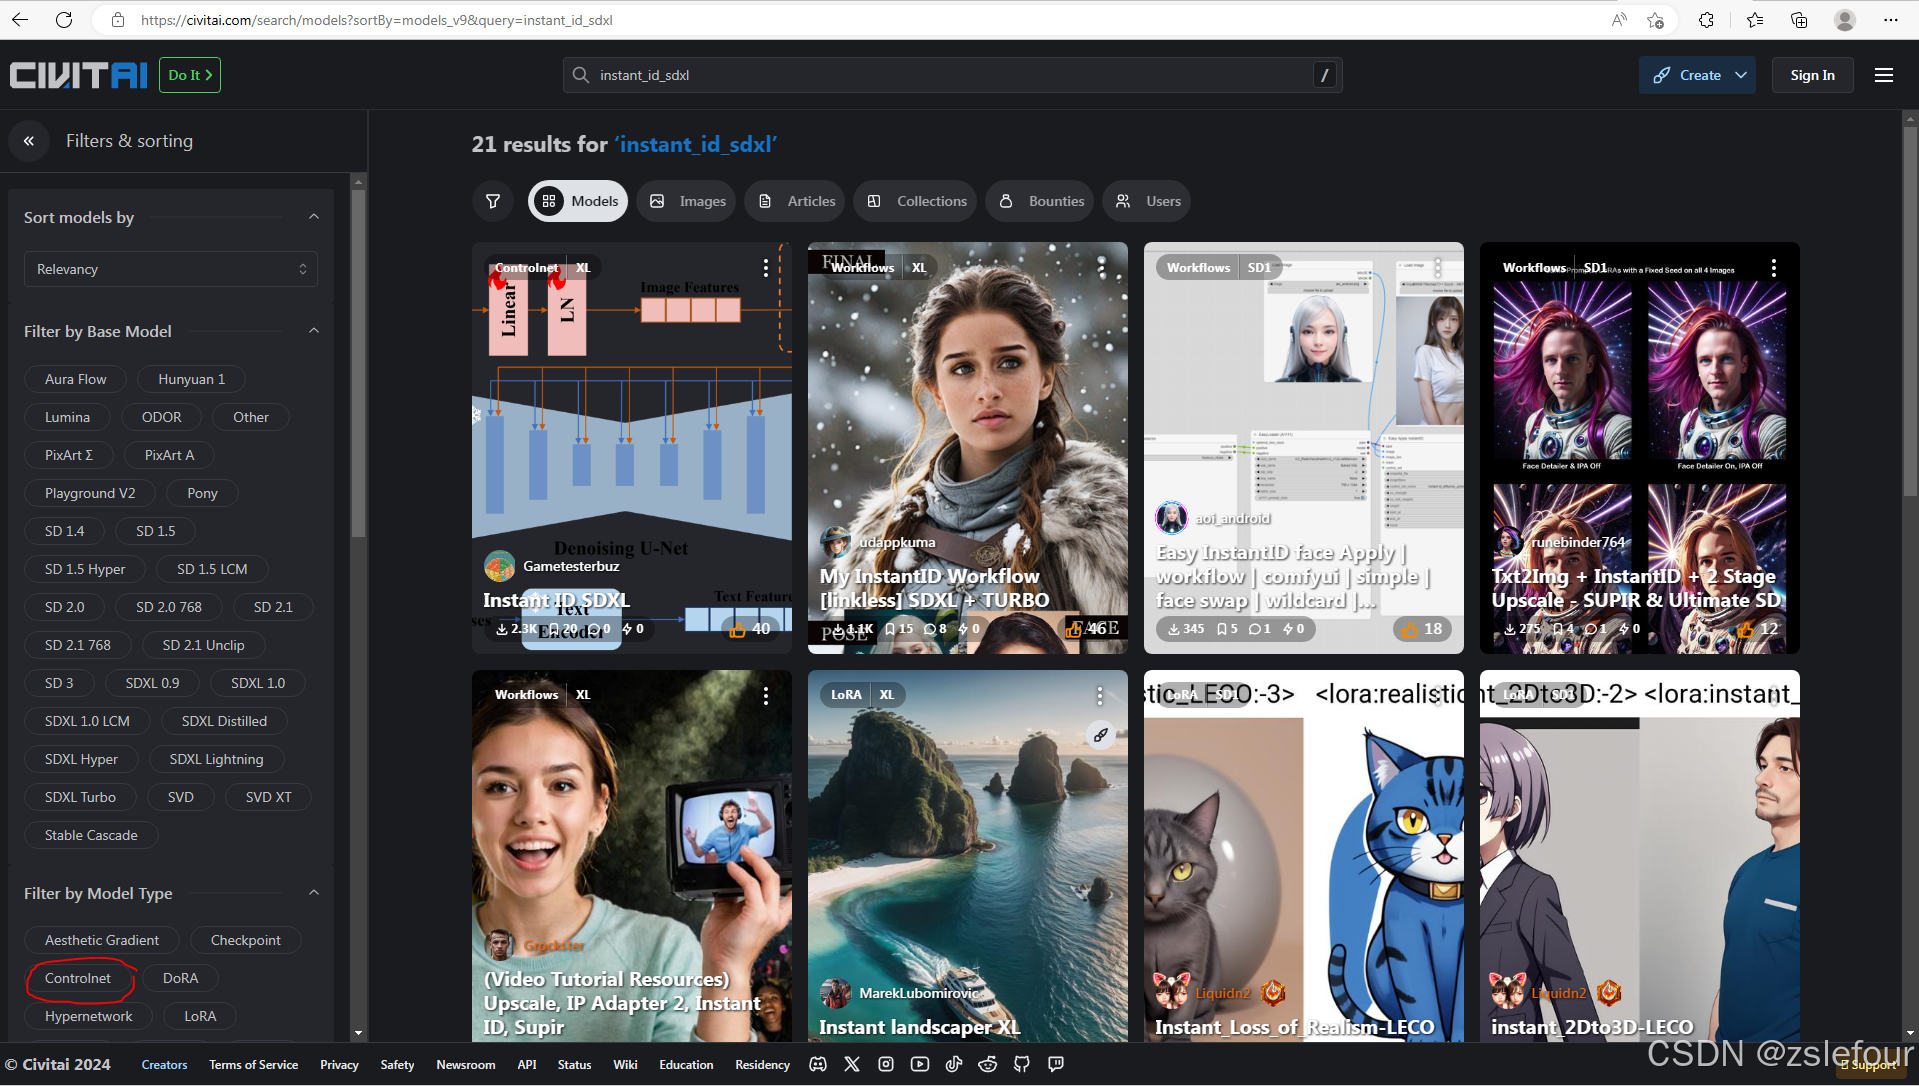Toggle the Controlnet model type filter
1919x1086 pixels.
coord(78,978)
